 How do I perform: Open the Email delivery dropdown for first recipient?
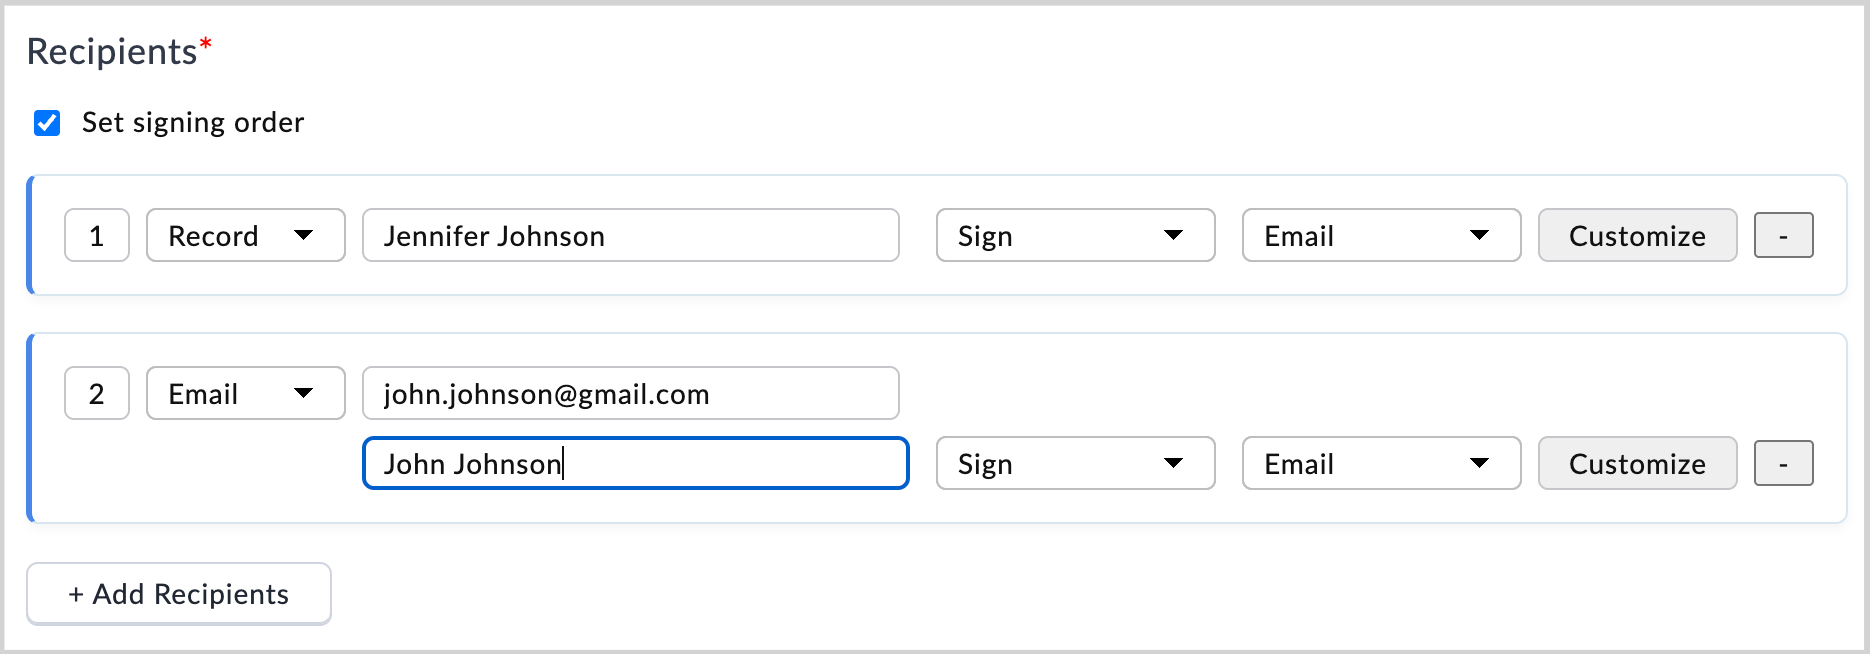[1381, 236]
